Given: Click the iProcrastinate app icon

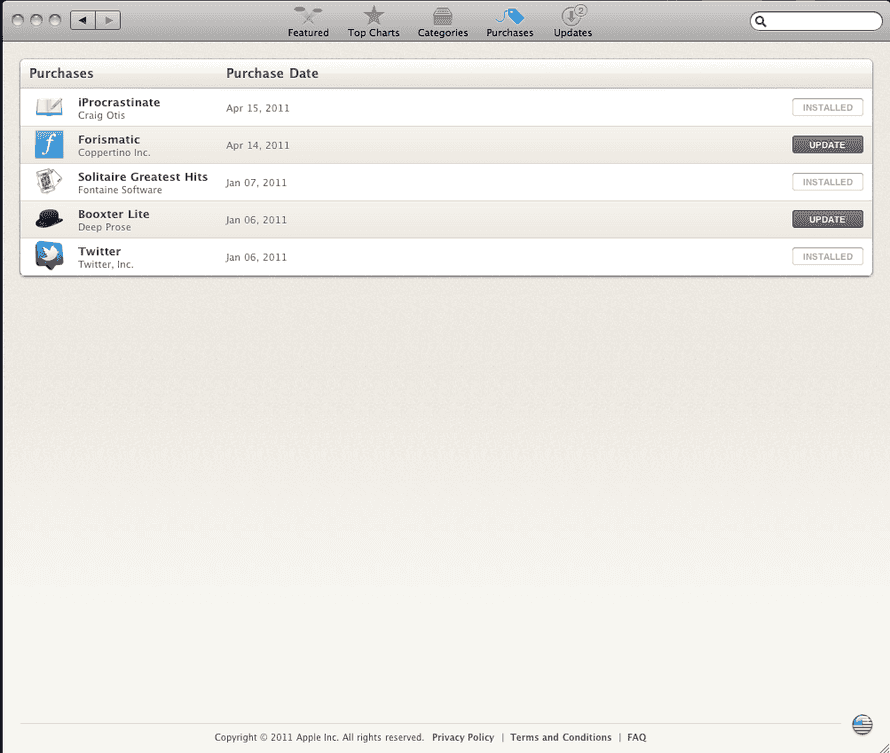Looking at the screenshot, I should 49,107.
